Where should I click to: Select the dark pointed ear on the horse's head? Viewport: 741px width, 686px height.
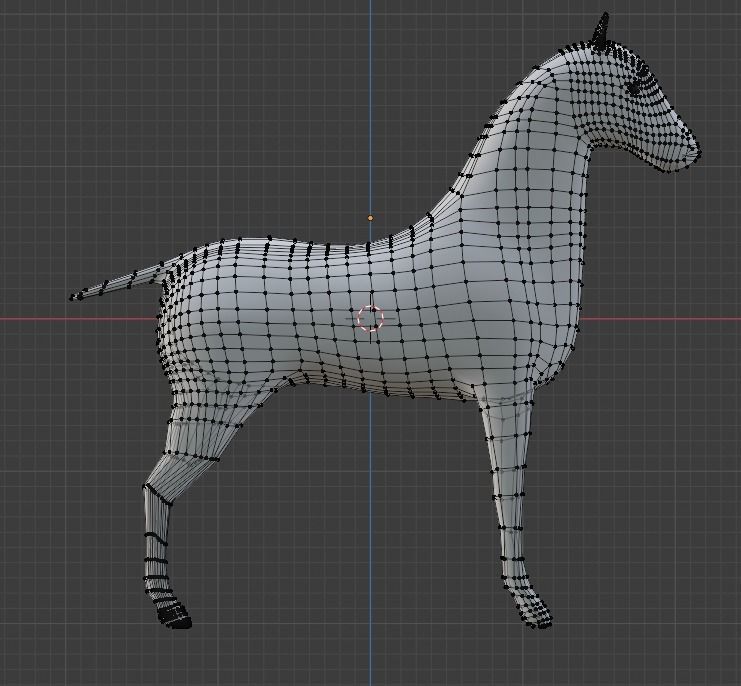601,31
